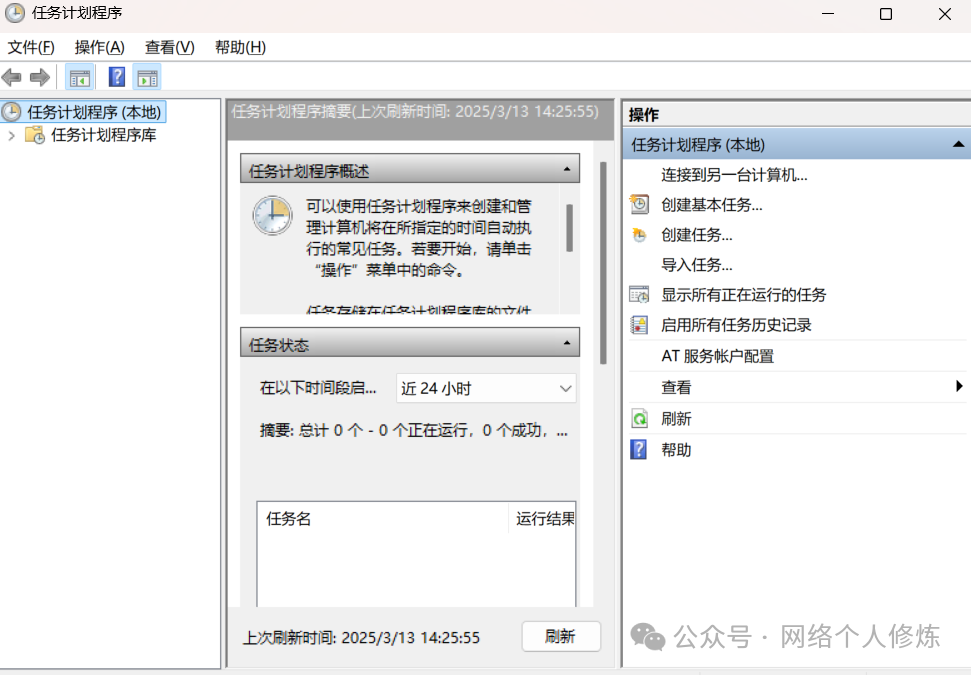Click the forward arrow toolbar icon

coord(40,77)
